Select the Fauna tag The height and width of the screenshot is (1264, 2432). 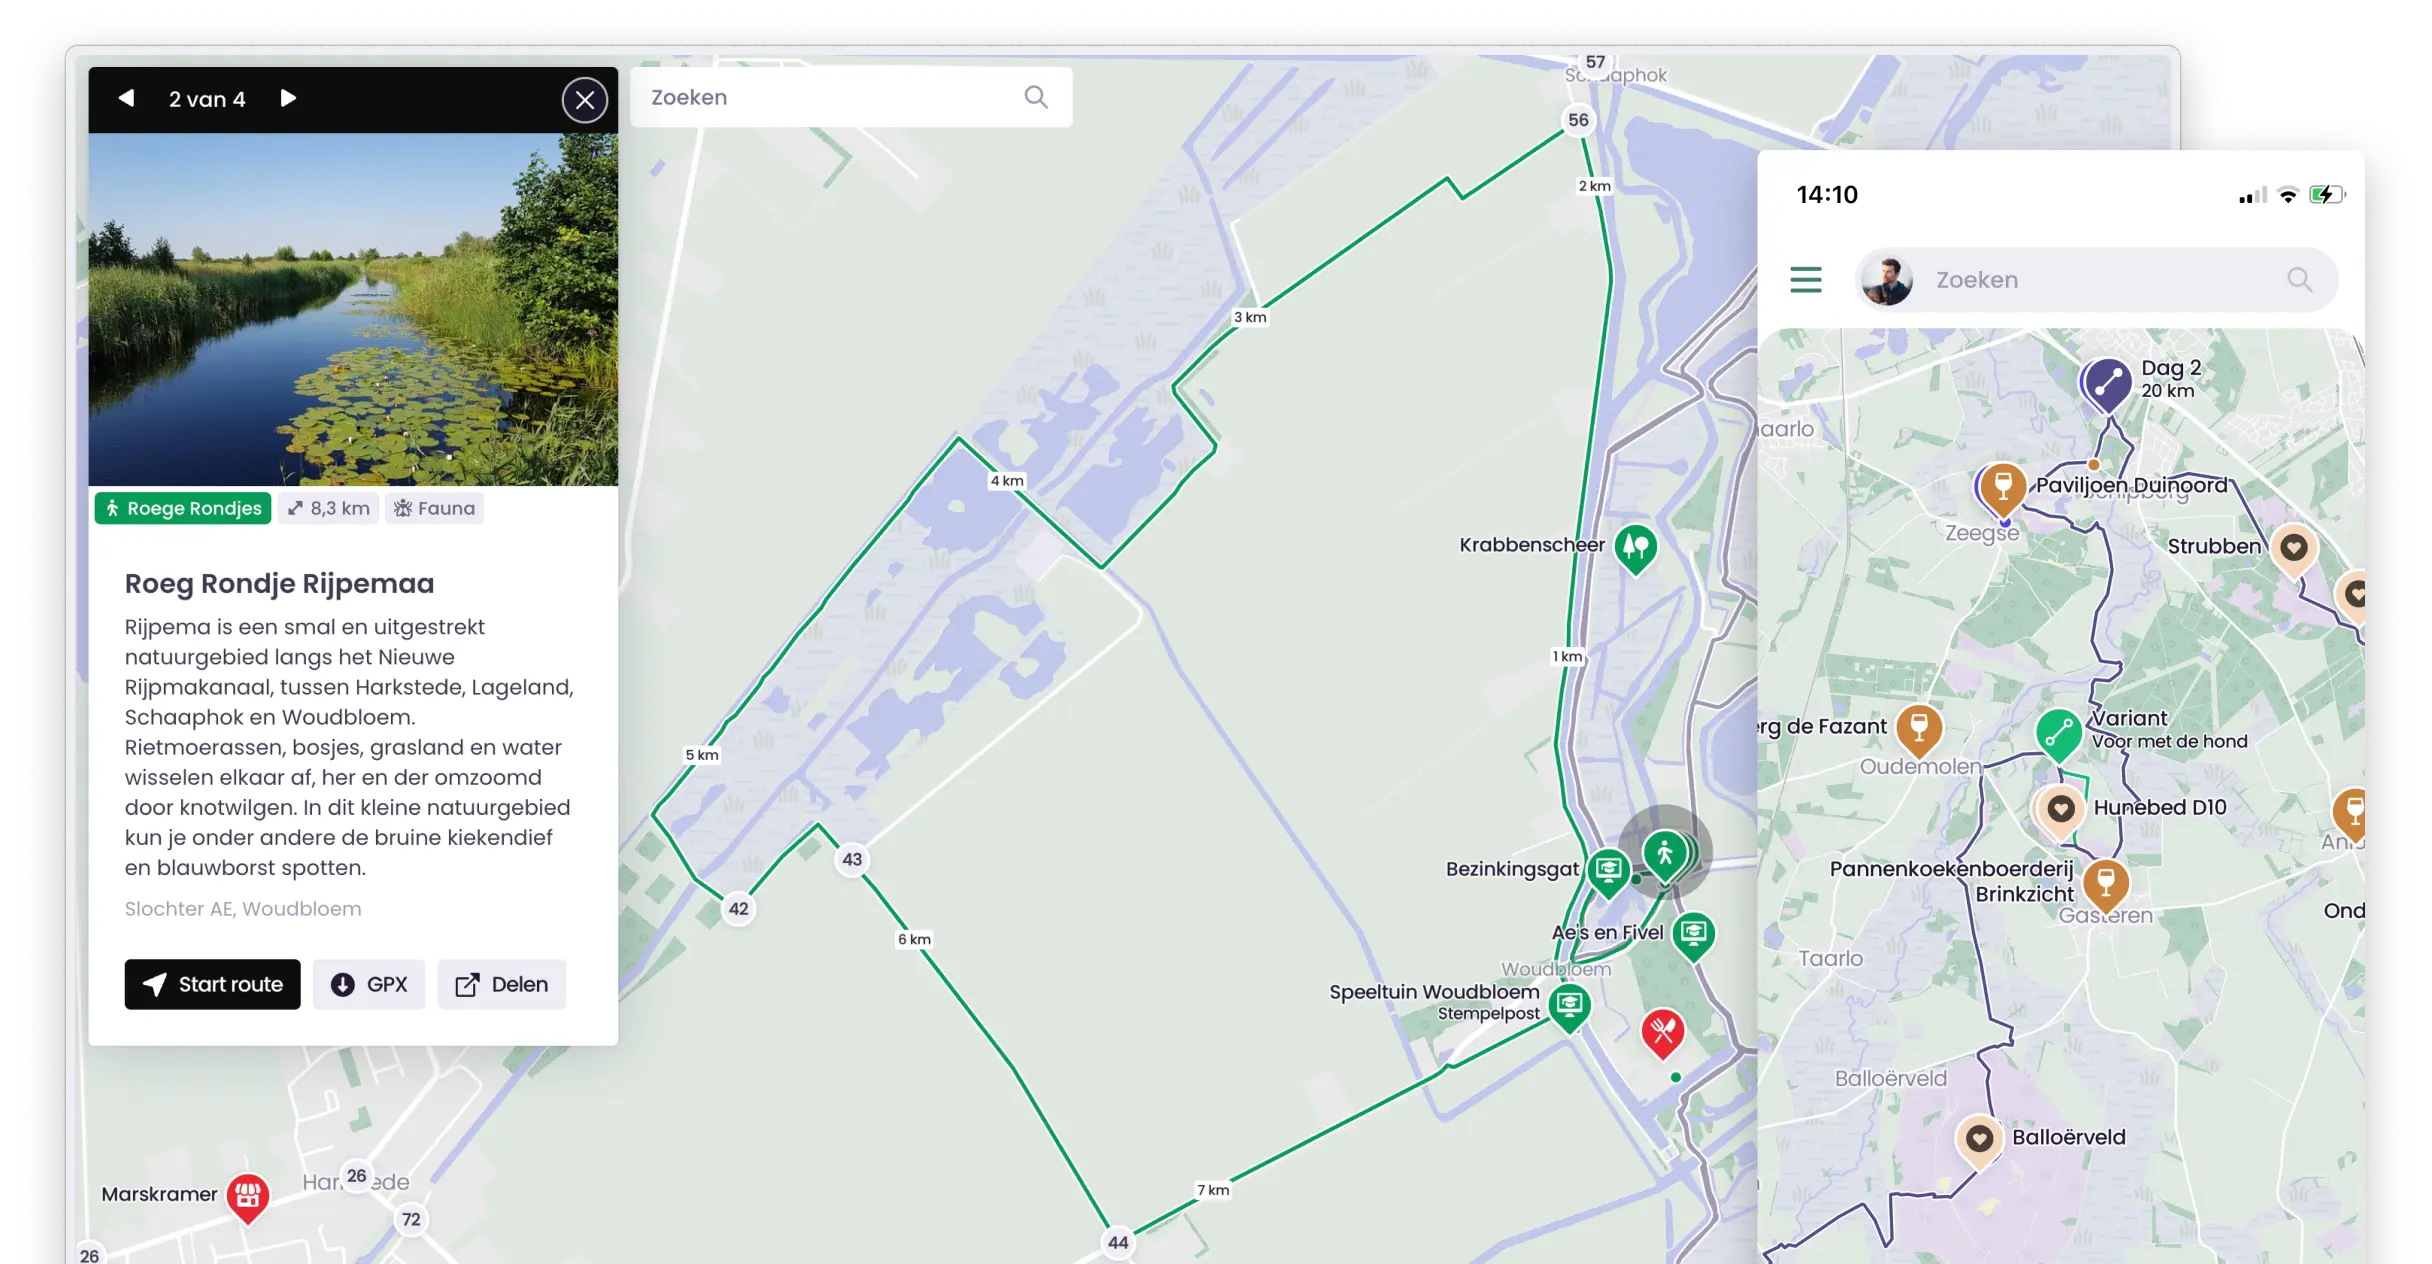tap(435, 508)
